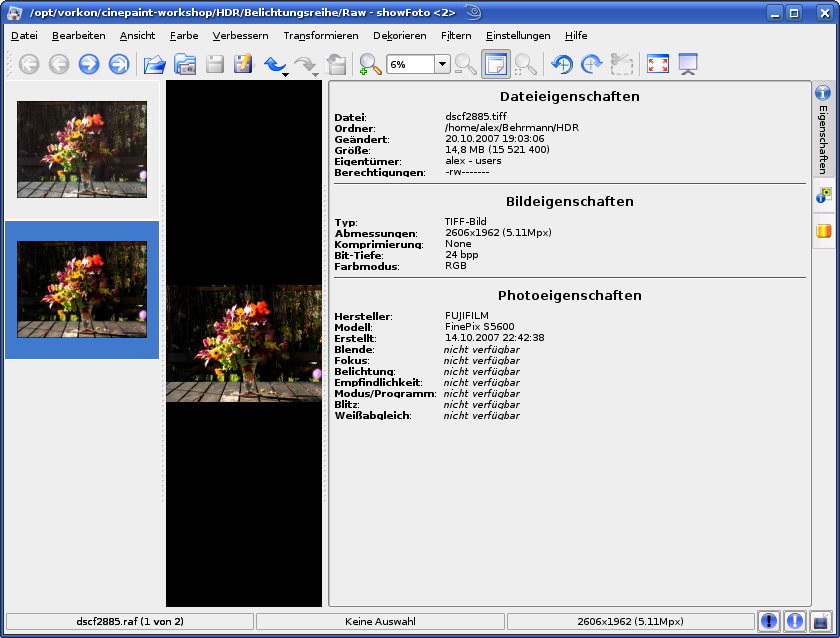
Task: Switch to the Eigenschaften sidebar tab
Action: [823, 130]
